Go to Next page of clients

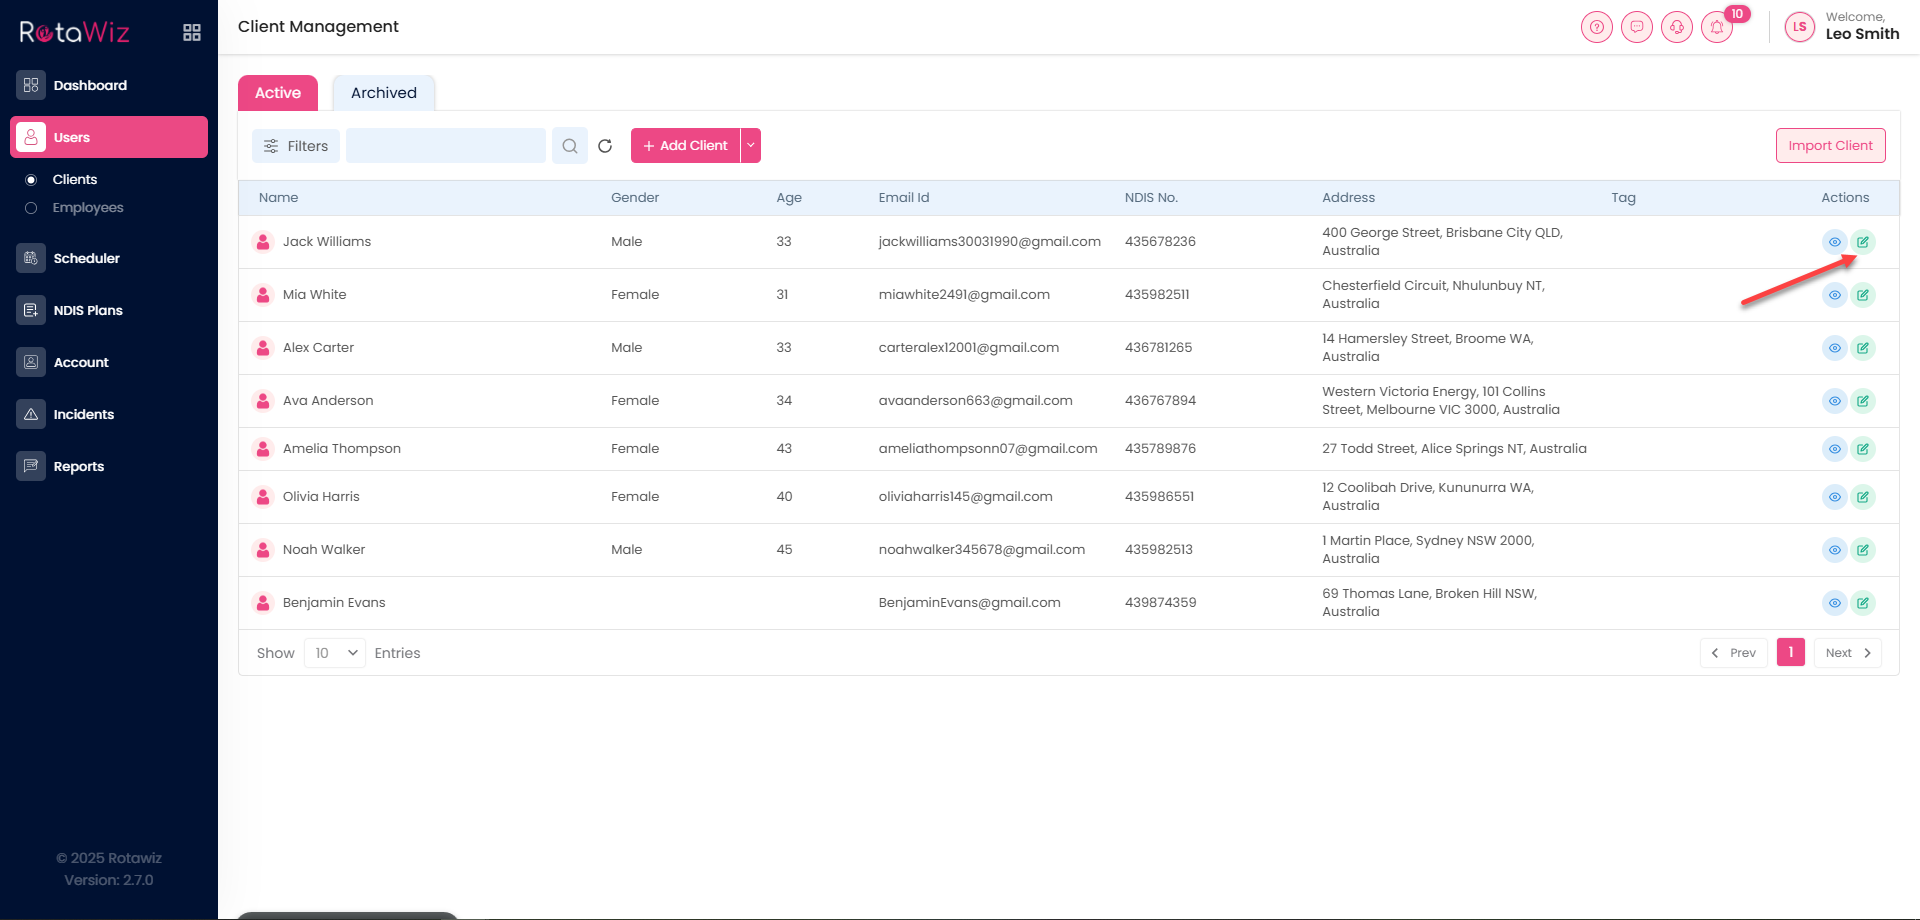1847,653
